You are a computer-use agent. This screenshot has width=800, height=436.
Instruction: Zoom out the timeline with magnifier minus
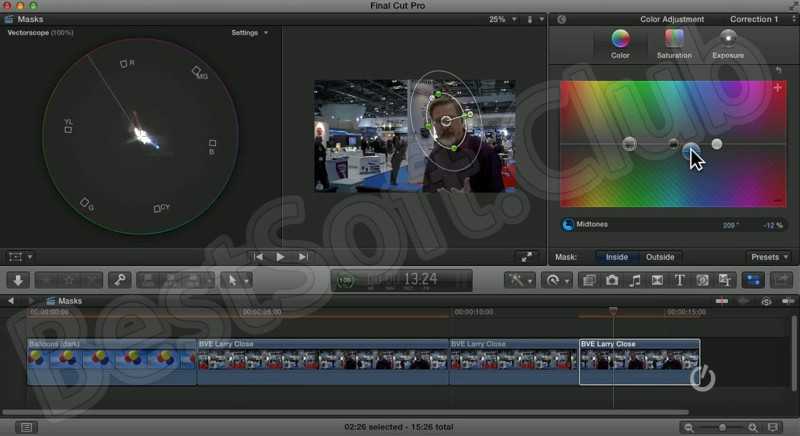(x=689, y=427)
